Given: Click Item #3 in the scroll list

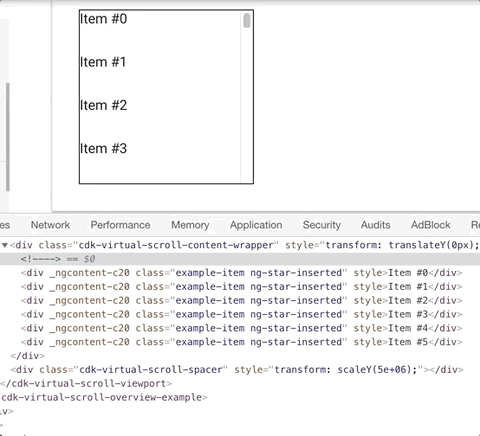Looking at the screenshot, I should [x=103, y=149].
